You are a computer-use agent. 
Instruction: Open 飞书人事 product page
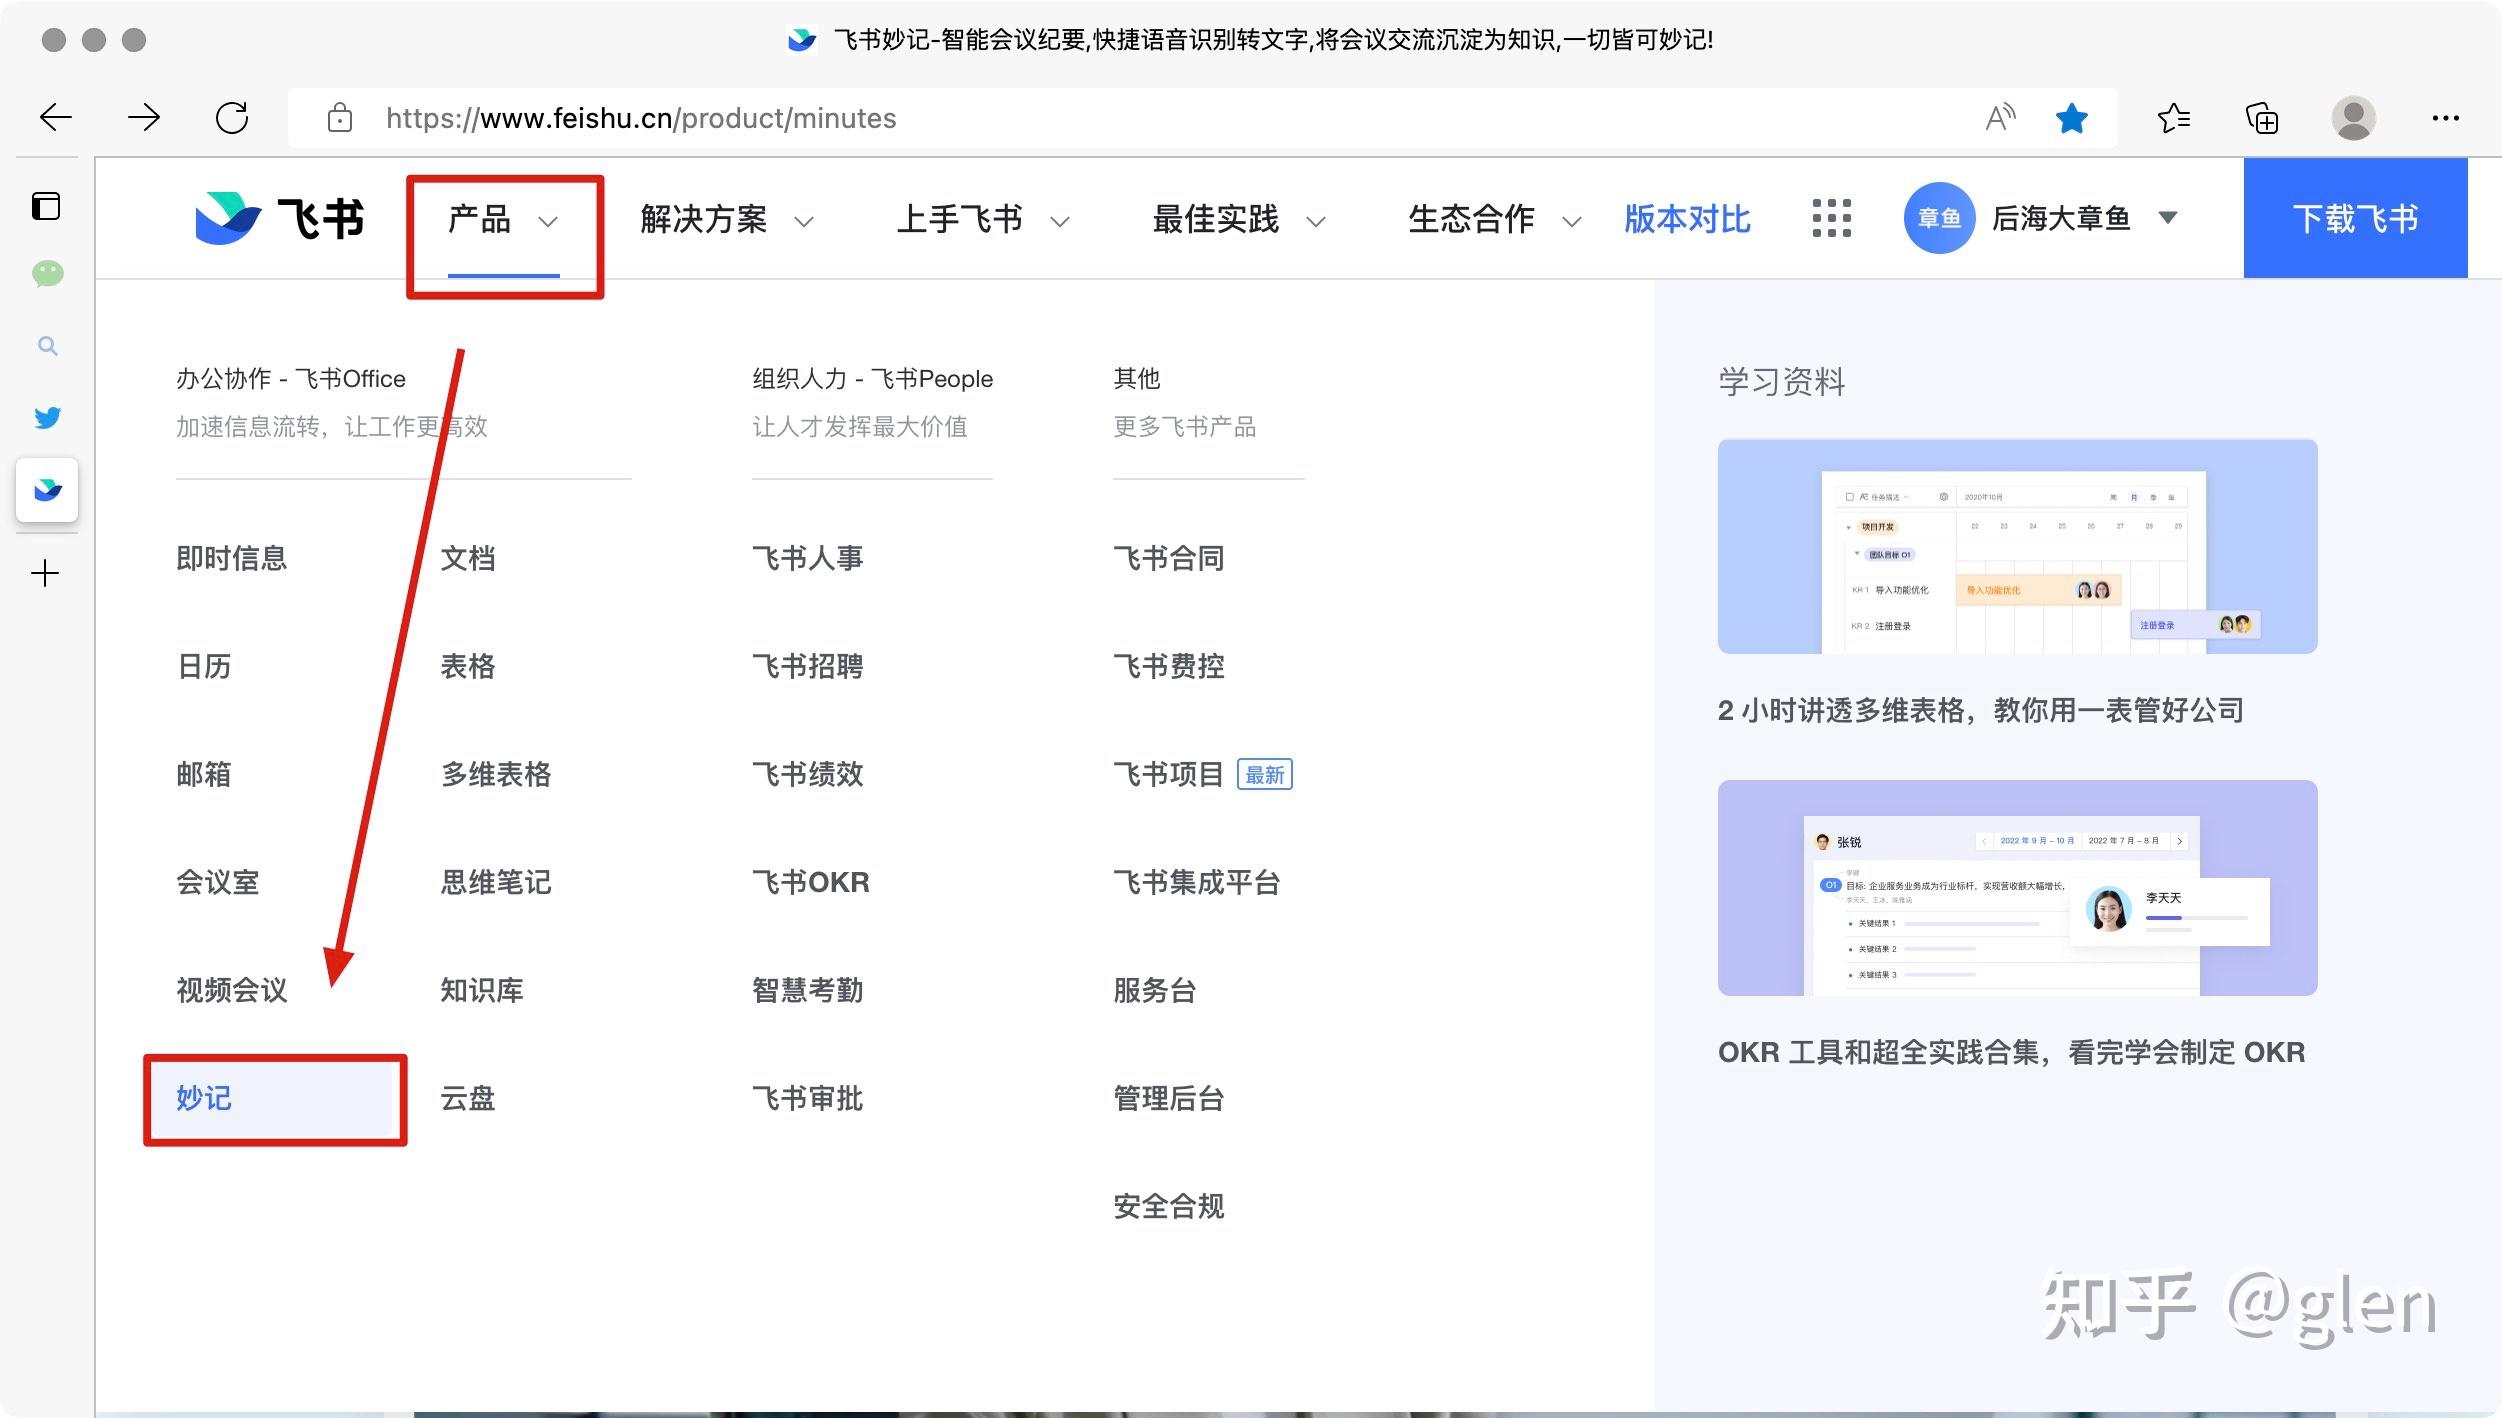coord(808,558)
